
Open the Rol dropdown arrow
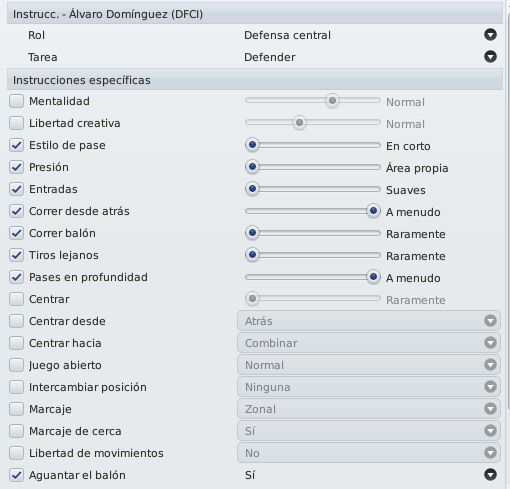pos(490,35)
